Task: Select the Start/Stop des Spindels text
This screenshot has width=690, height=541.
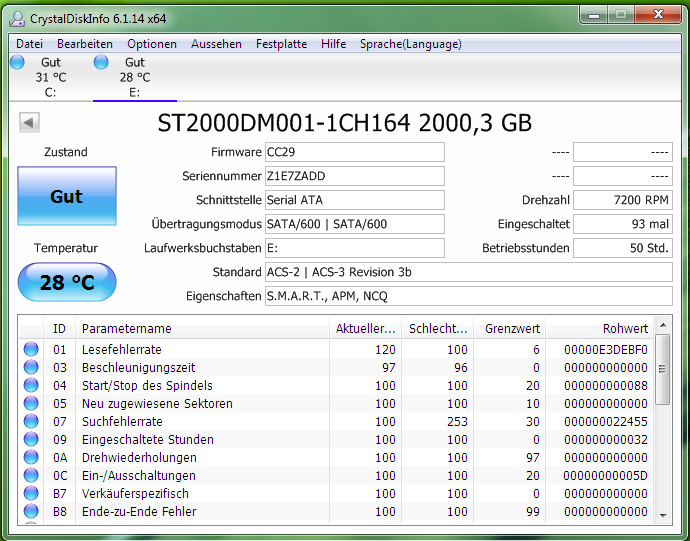Action: [147, 386]
